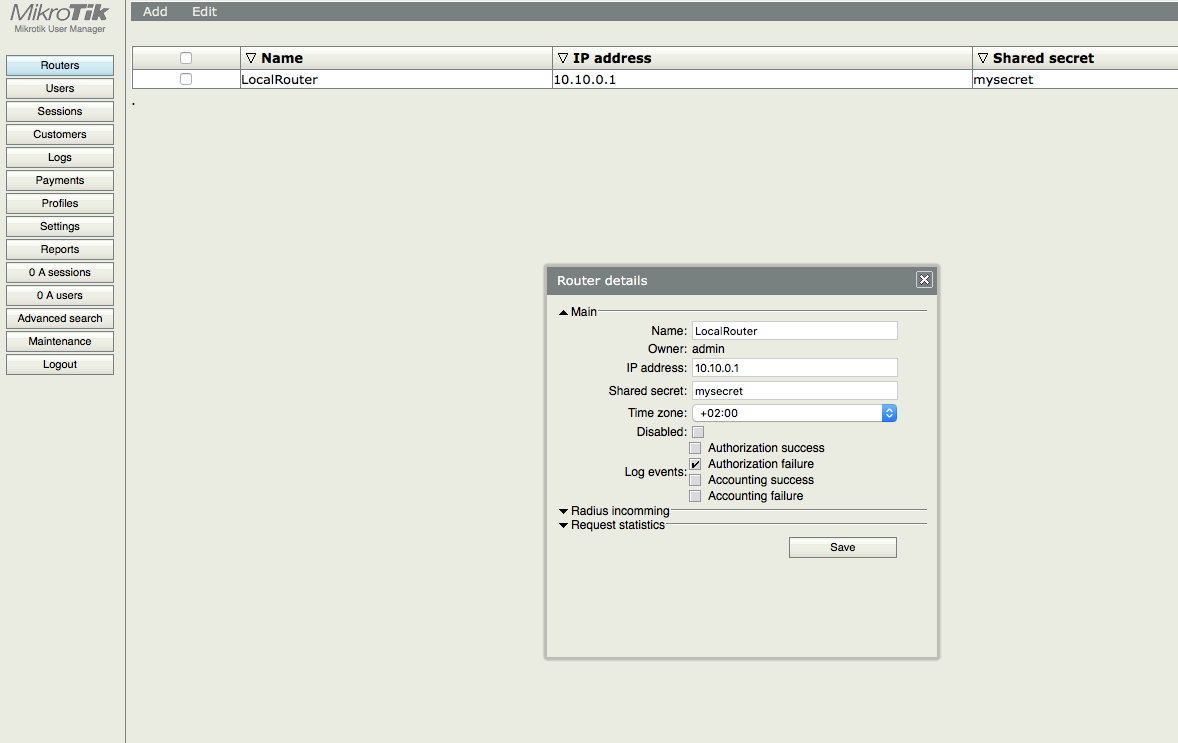This screenshot has width=1178, height=743.
Task: Expand the Request statistics section
Action: click(x=615, y=524)
